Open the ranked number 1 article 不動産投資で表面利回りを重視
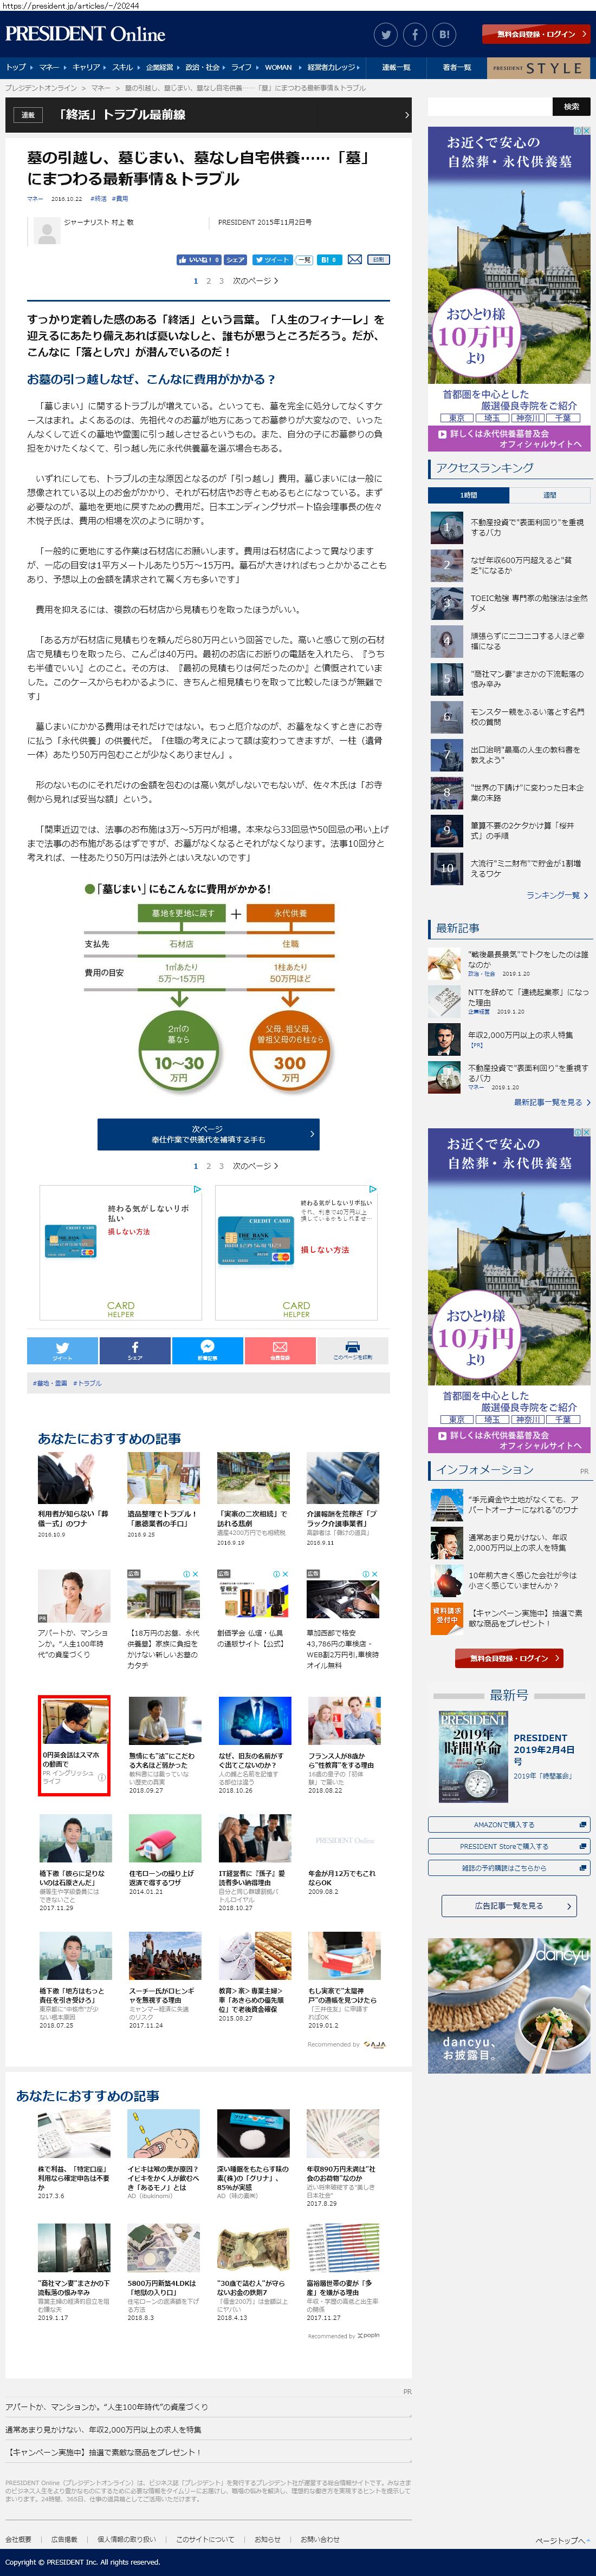Image resolution: width=596 pixels, height=2576 pixels. click(510, 527)
